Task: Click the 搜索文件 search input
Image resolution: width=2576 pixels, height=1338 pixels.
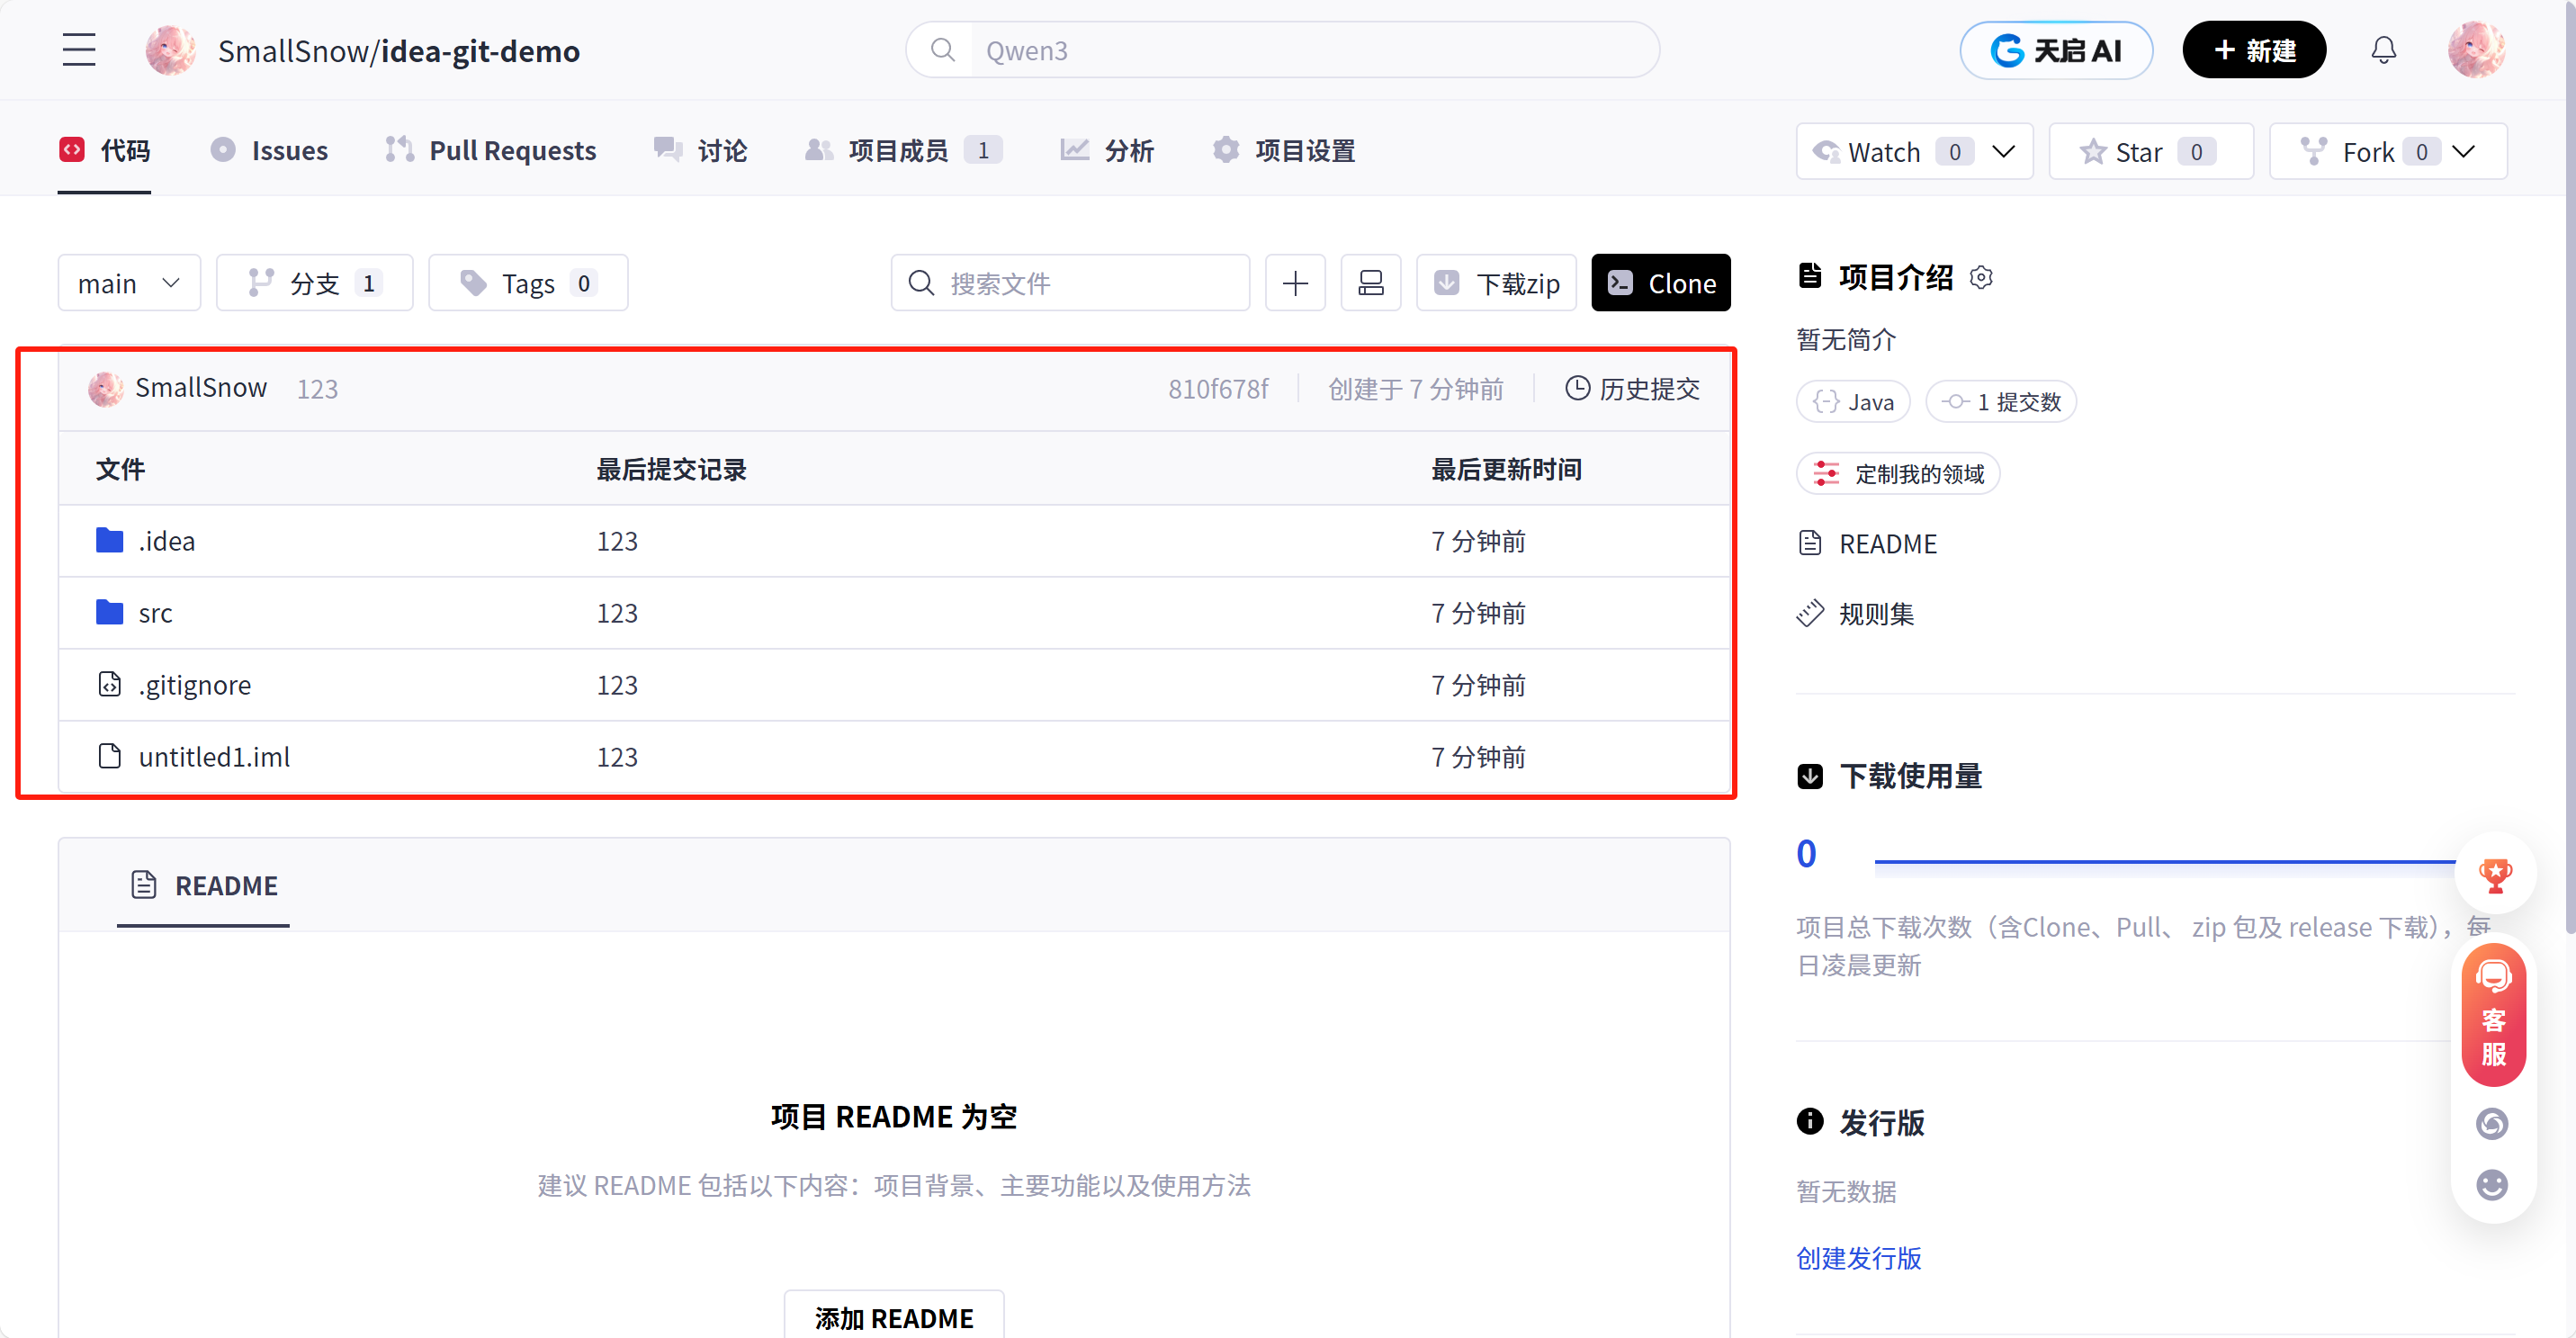Action: click(1070, 282)
